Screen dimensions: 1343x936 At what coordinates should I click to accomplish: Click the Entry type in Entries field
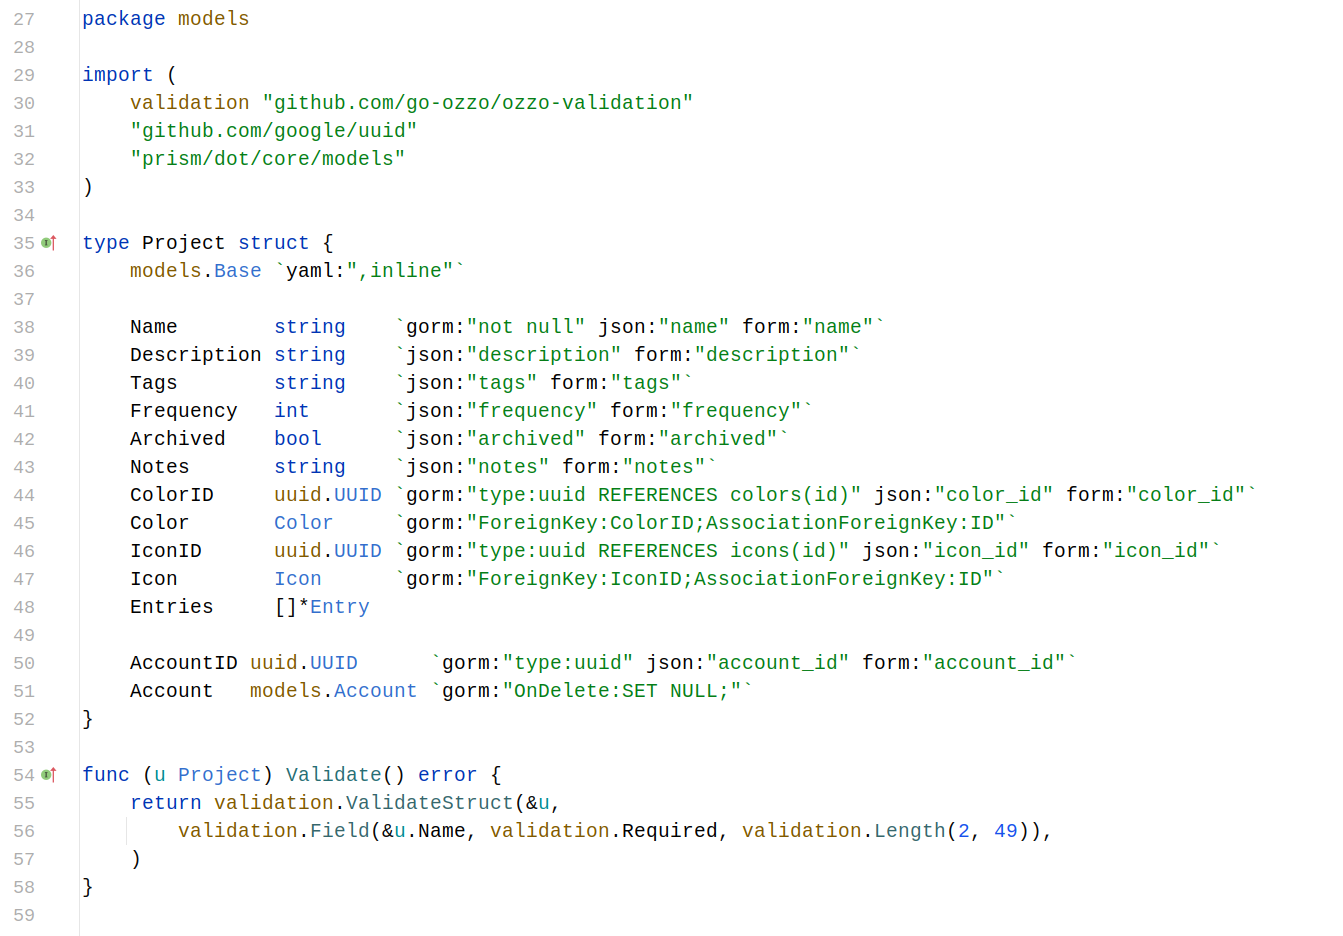(339, 607)
